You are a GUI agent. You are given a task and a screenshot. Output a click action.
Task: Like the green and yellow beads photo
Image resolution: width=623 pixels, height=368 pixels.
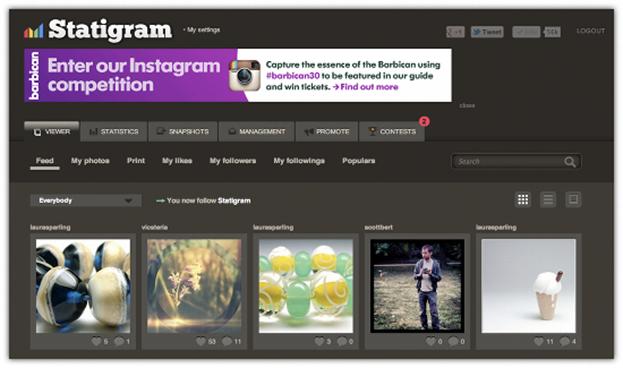(x=319, y=341)
